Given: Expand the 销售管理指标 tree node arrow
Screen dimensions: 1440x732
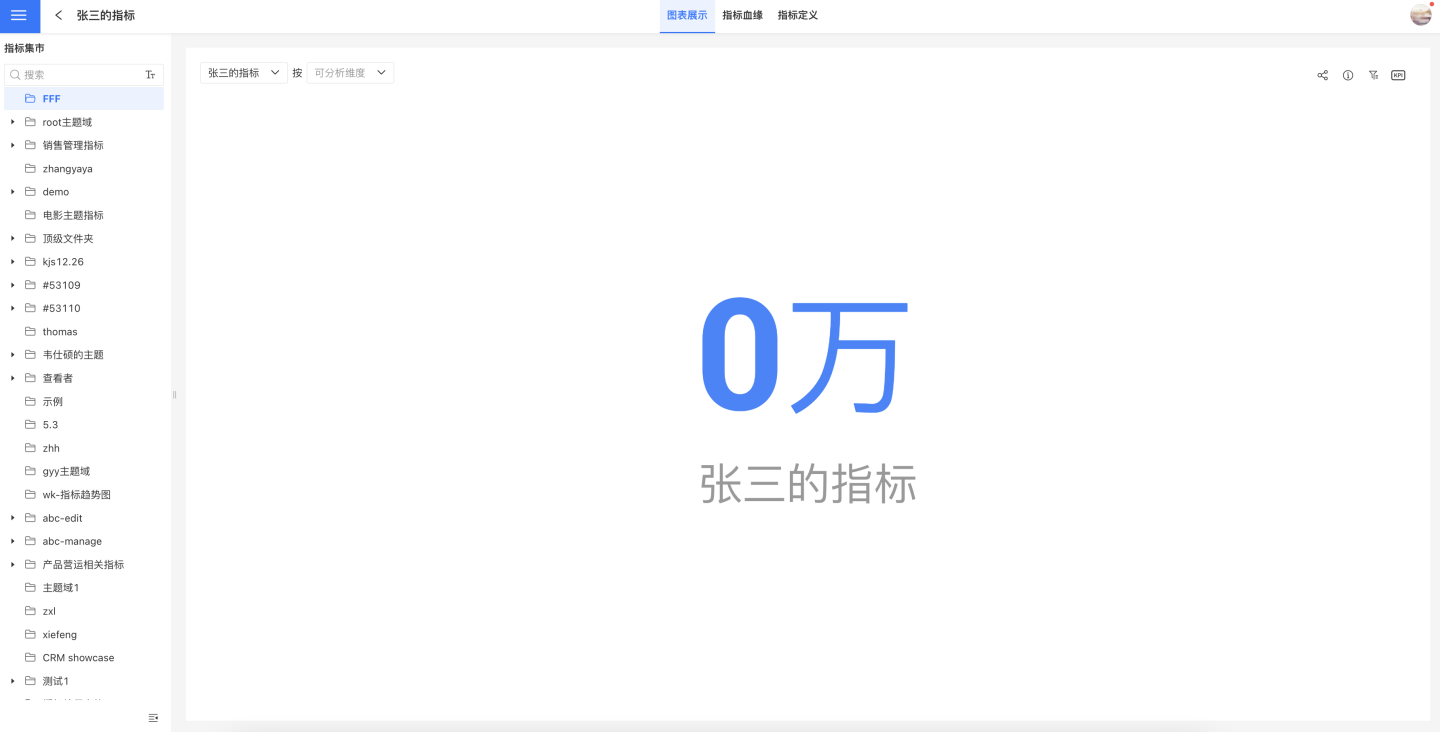Looking at the screenshot, I should tap(13, 145).
